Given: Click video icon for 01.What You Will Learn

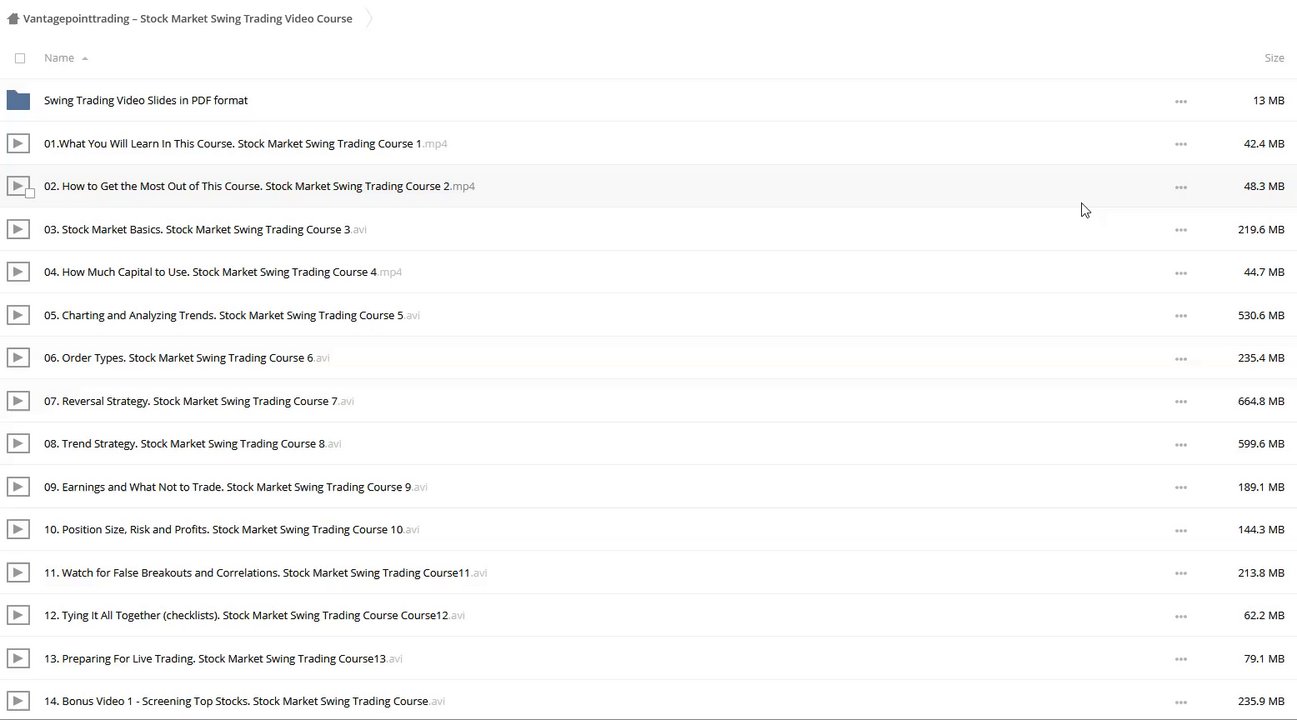Looking at the screenshot, I should point(18,143).
